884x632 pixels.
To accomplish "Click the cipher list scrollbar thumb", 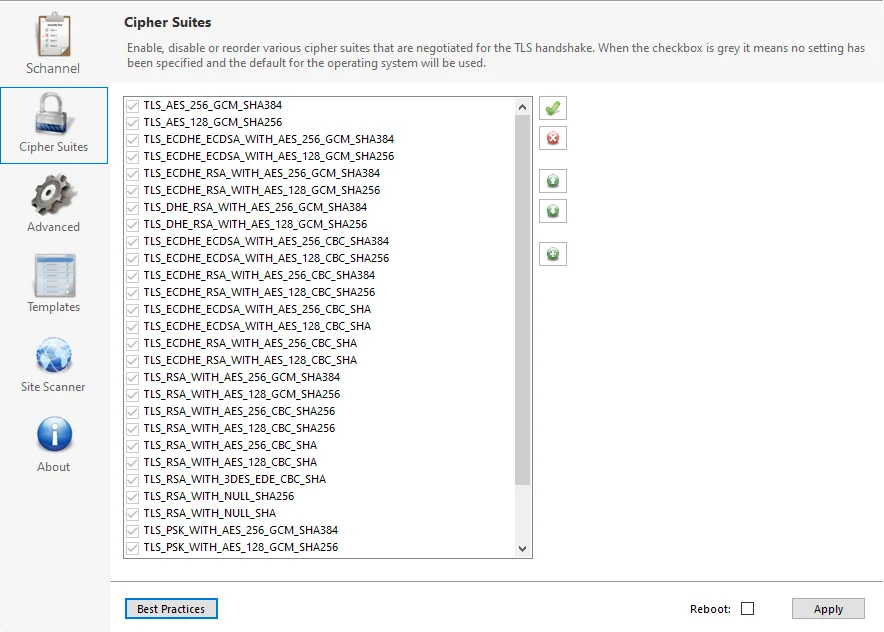I will (x=523, y=299).
